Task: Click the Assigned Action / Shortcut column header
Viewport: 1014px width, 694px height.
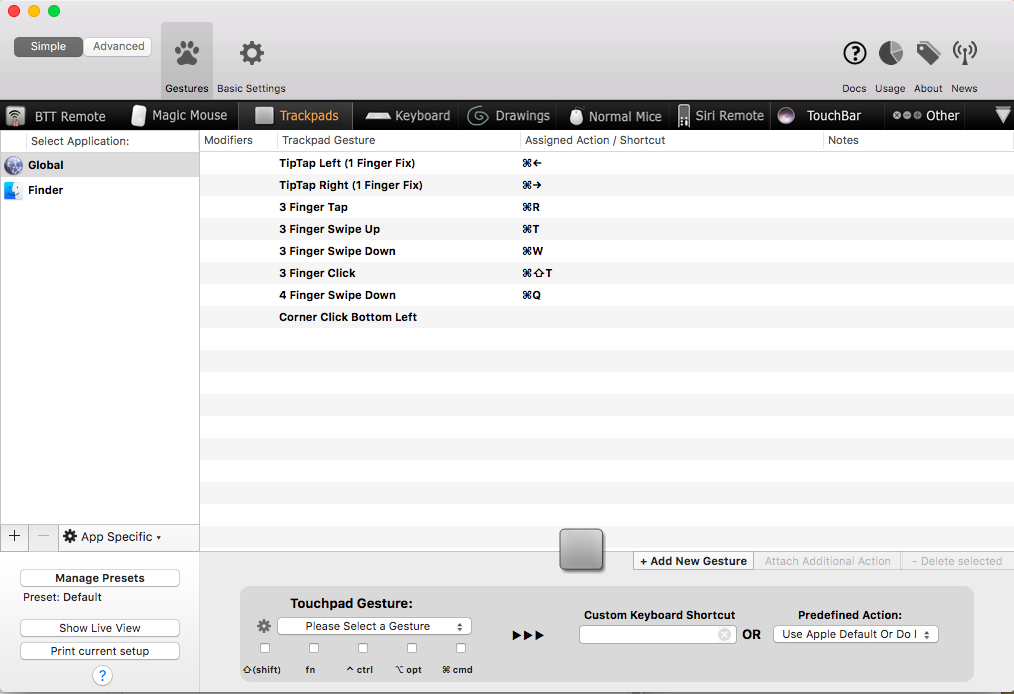Action: pos(671,140)
